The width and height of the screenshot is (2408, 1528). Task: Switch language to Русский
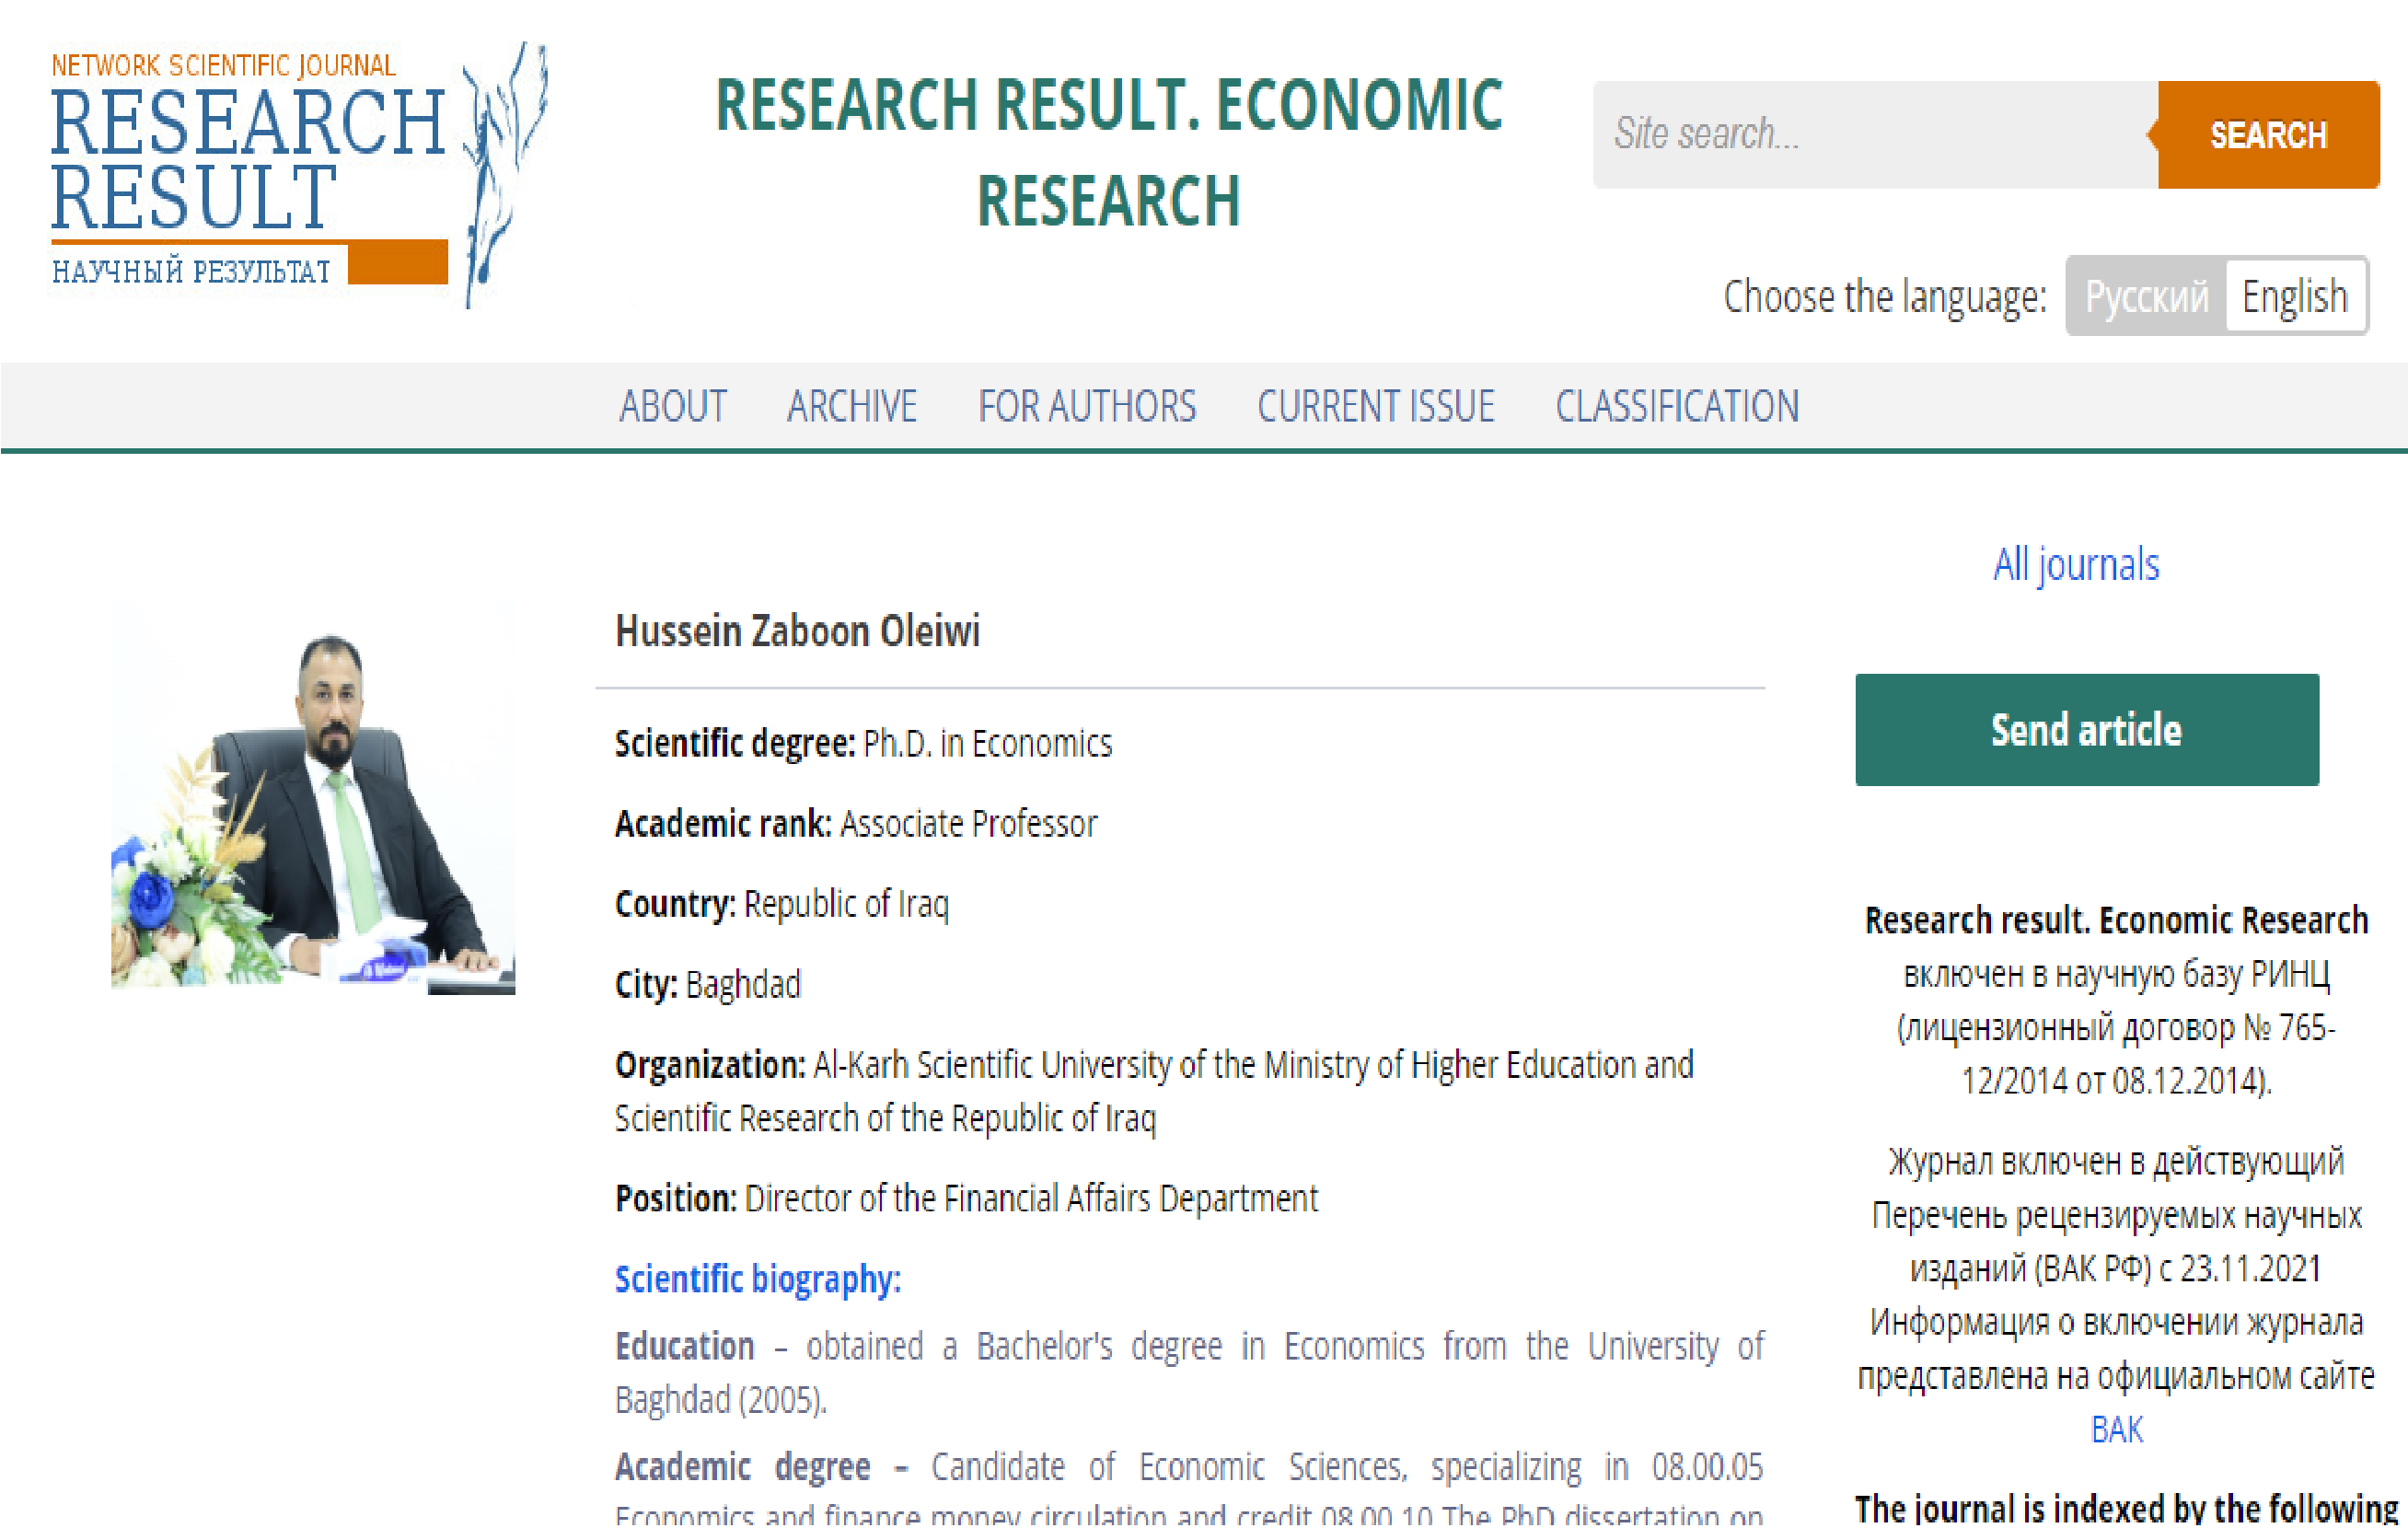pos(2145,297)
